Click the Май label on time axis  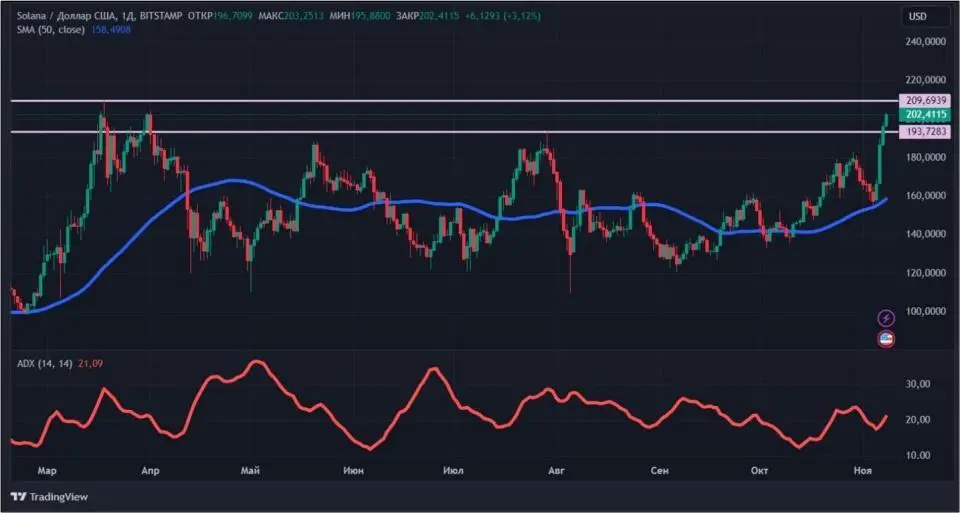pyautogui.click(x=251, y=469)
